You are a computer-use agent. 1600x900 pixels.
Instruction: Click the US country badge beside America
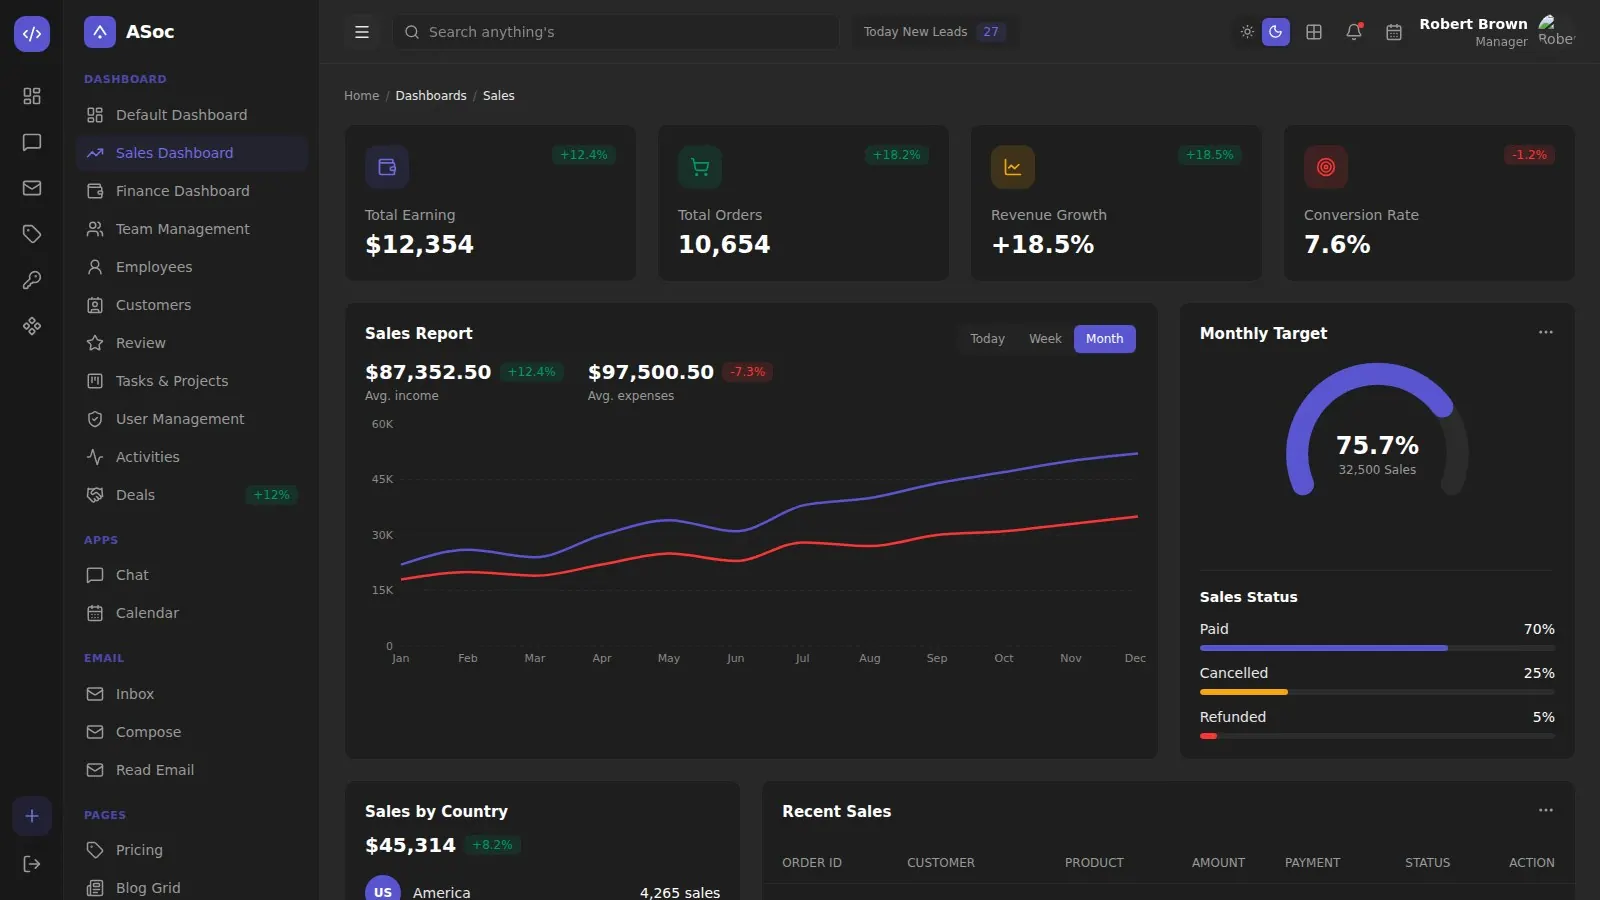coord(383,891)
